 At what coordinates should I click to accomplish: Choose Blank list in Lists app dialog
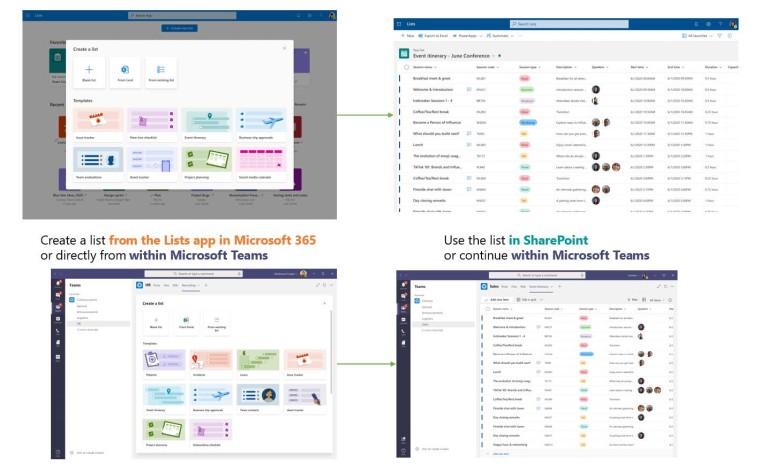tap(89, 73)
